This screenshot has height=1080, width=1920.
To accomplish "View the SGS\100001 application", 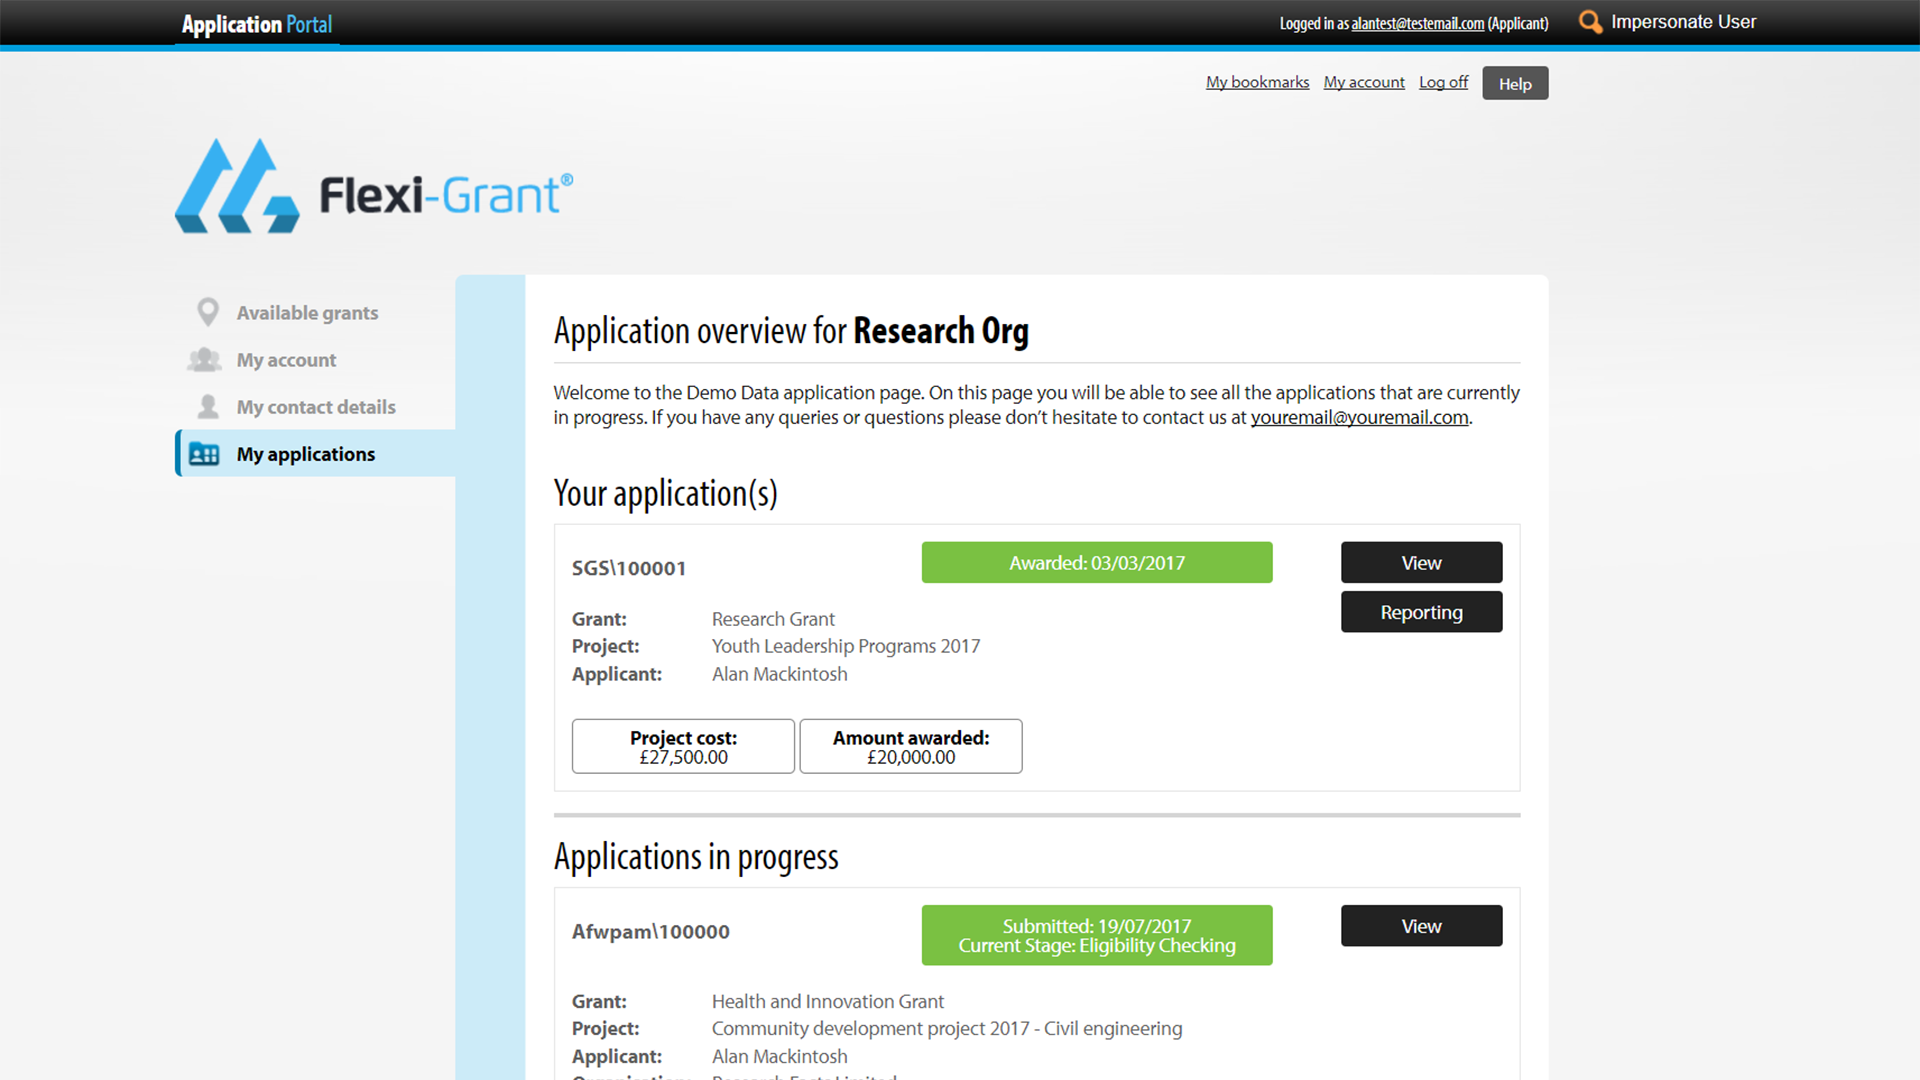I will (x=1421, y=562).
